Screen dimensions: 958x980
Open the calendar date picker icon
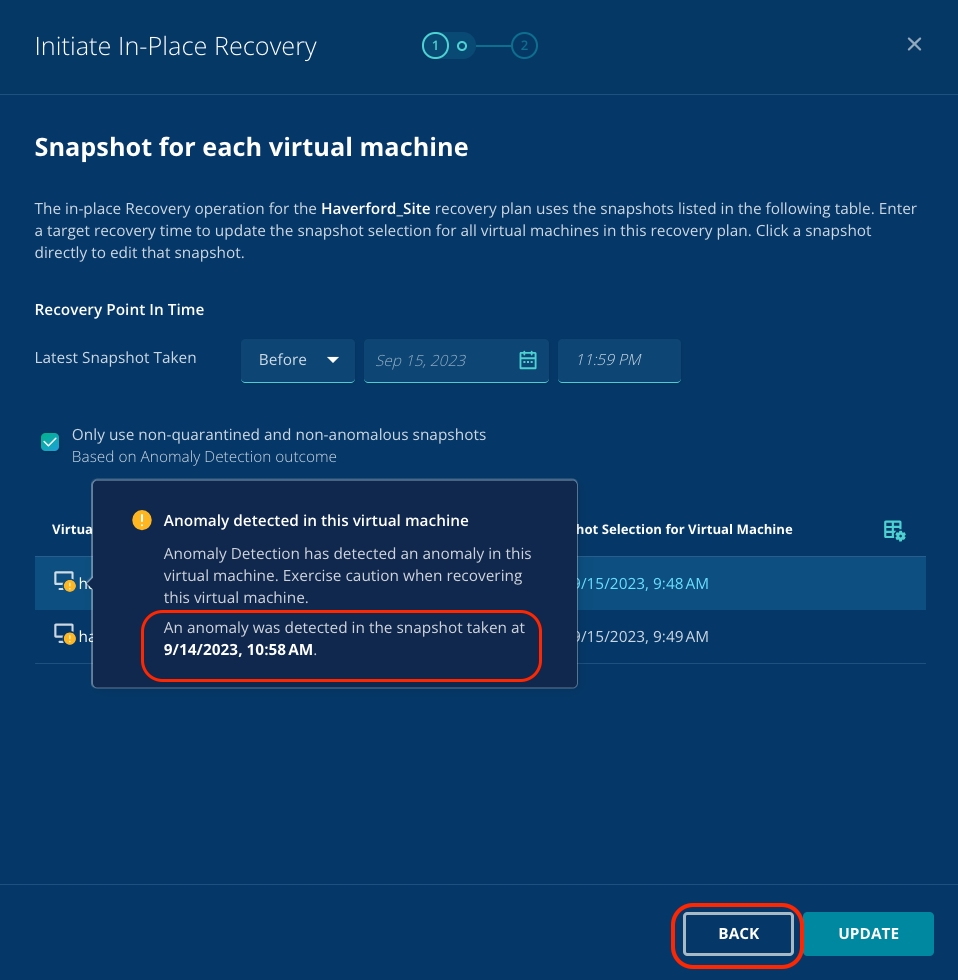click(528, 360)
